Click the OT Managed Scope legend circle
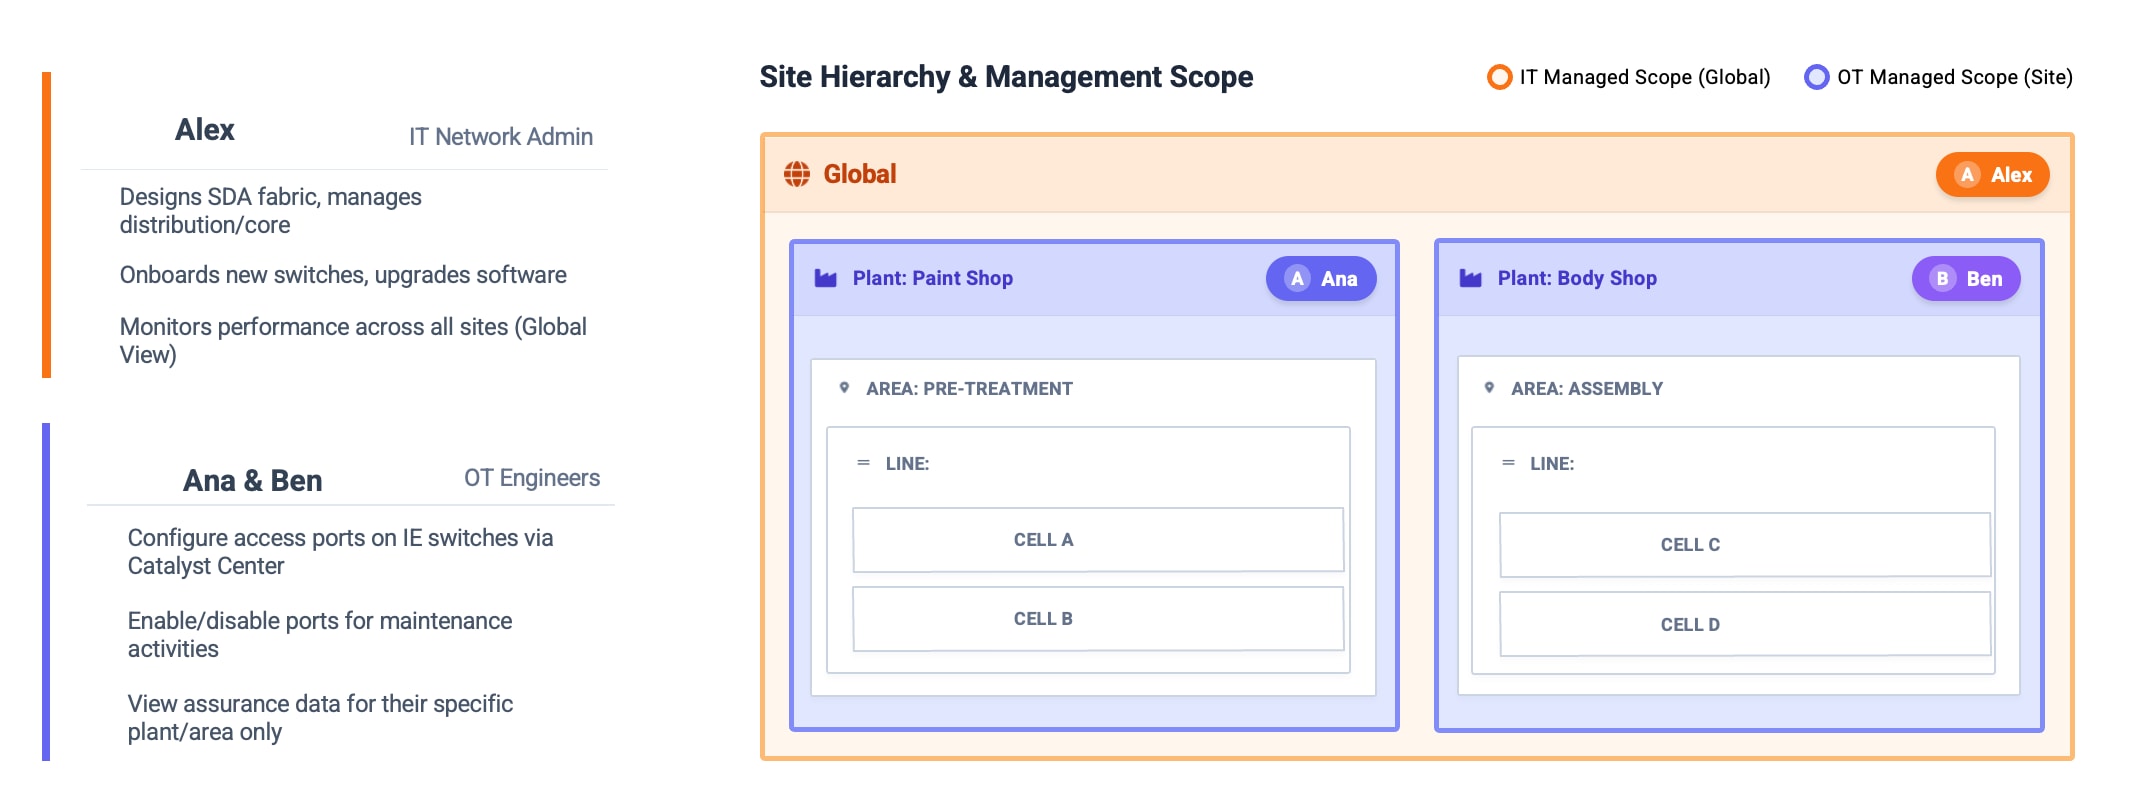The image size is (2150, 808). click(x=1816, y=77)
